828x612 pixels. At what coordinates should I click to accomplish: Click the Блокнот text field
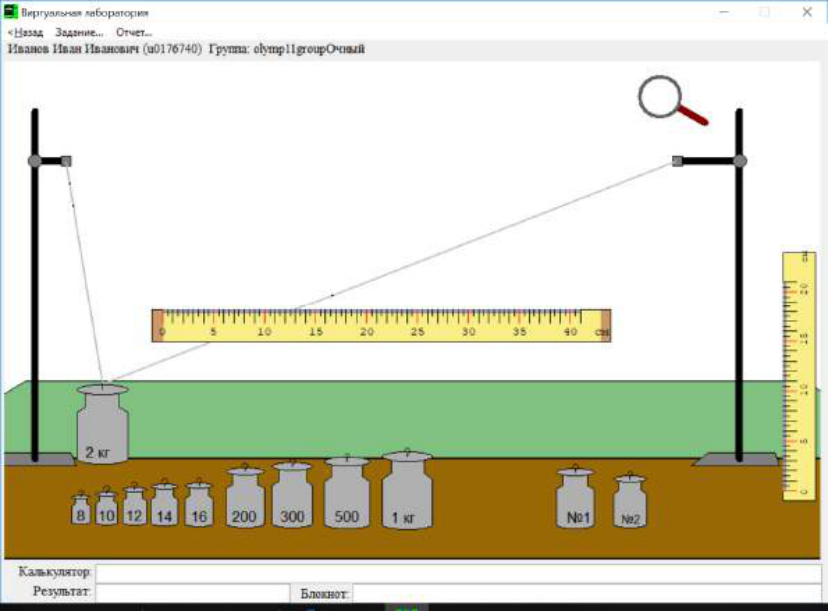(x=587, y=593)
